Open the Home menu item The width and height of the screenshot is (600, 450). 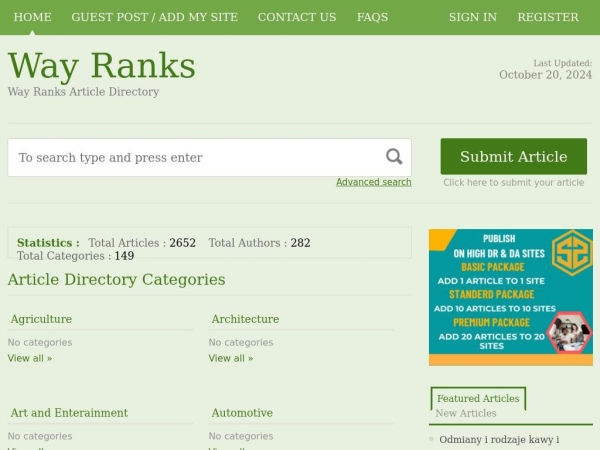[33, 17]
